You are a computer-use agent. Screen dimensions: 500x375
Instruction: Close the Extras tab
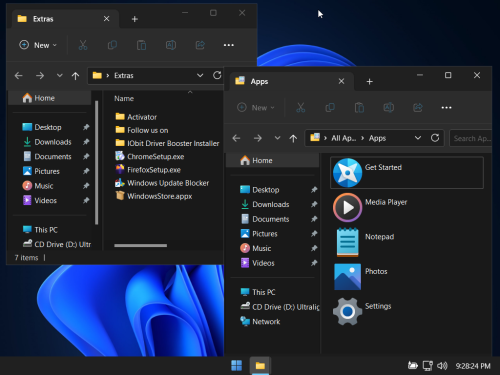click(x=106, y=19)
